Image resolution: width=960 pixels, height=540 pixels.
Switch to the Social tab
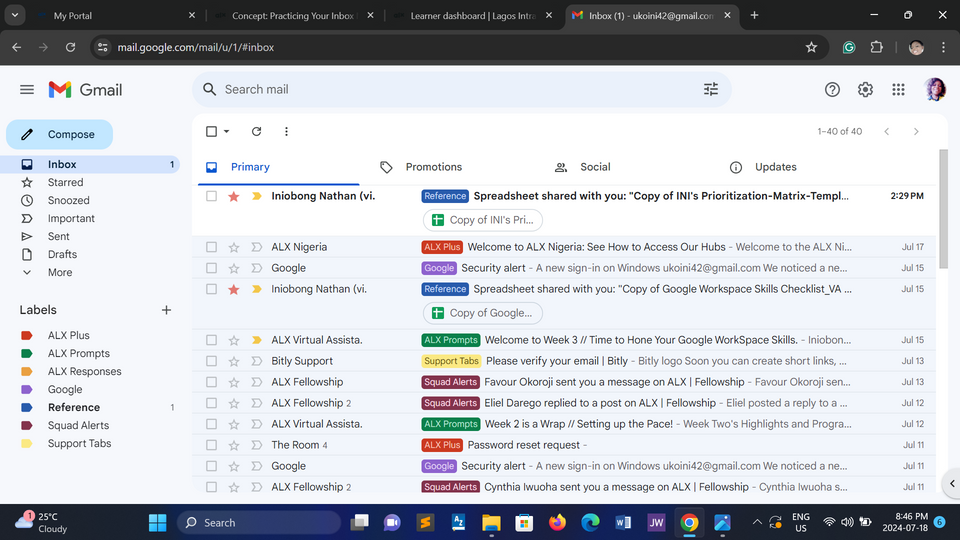[x=595, y=167]
